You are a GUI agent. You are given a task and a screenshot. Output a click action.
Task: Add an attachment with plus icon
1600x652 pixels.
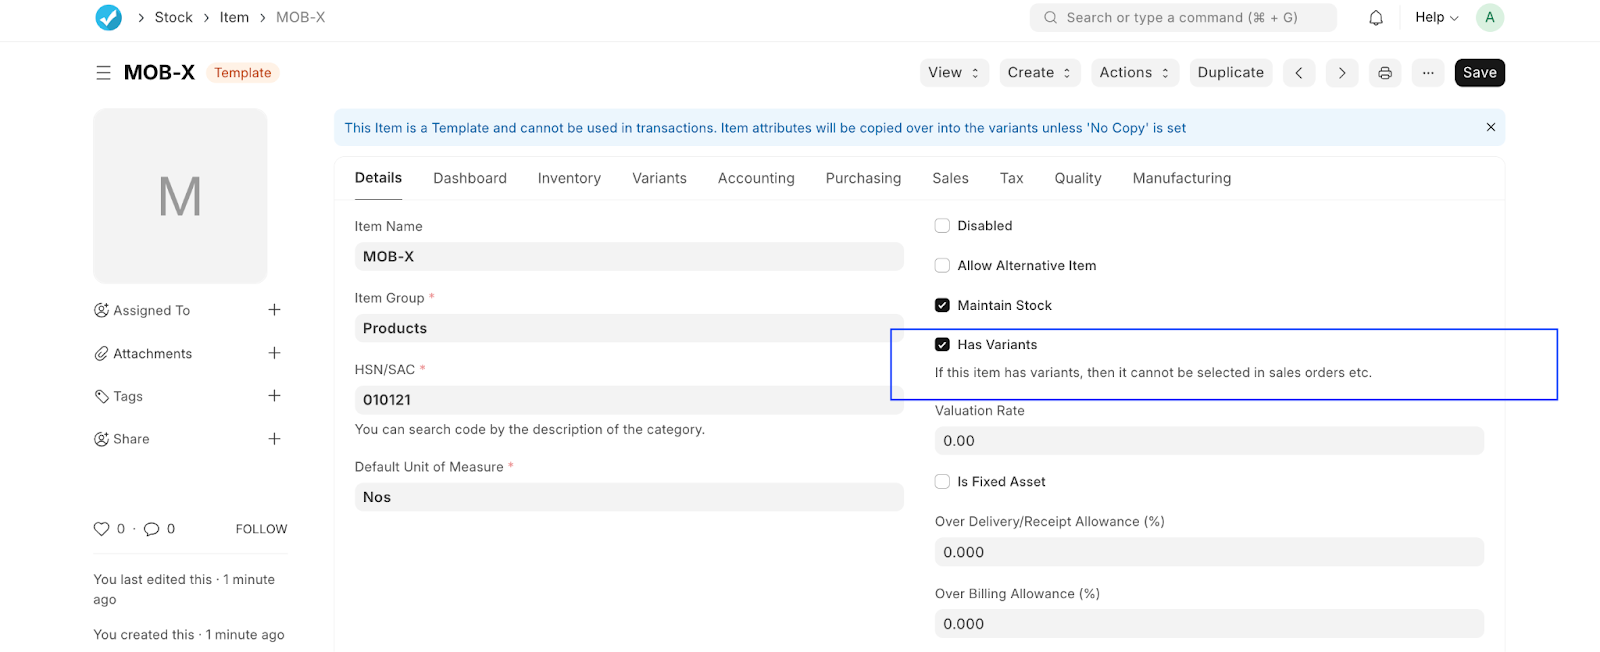(274, 353)
